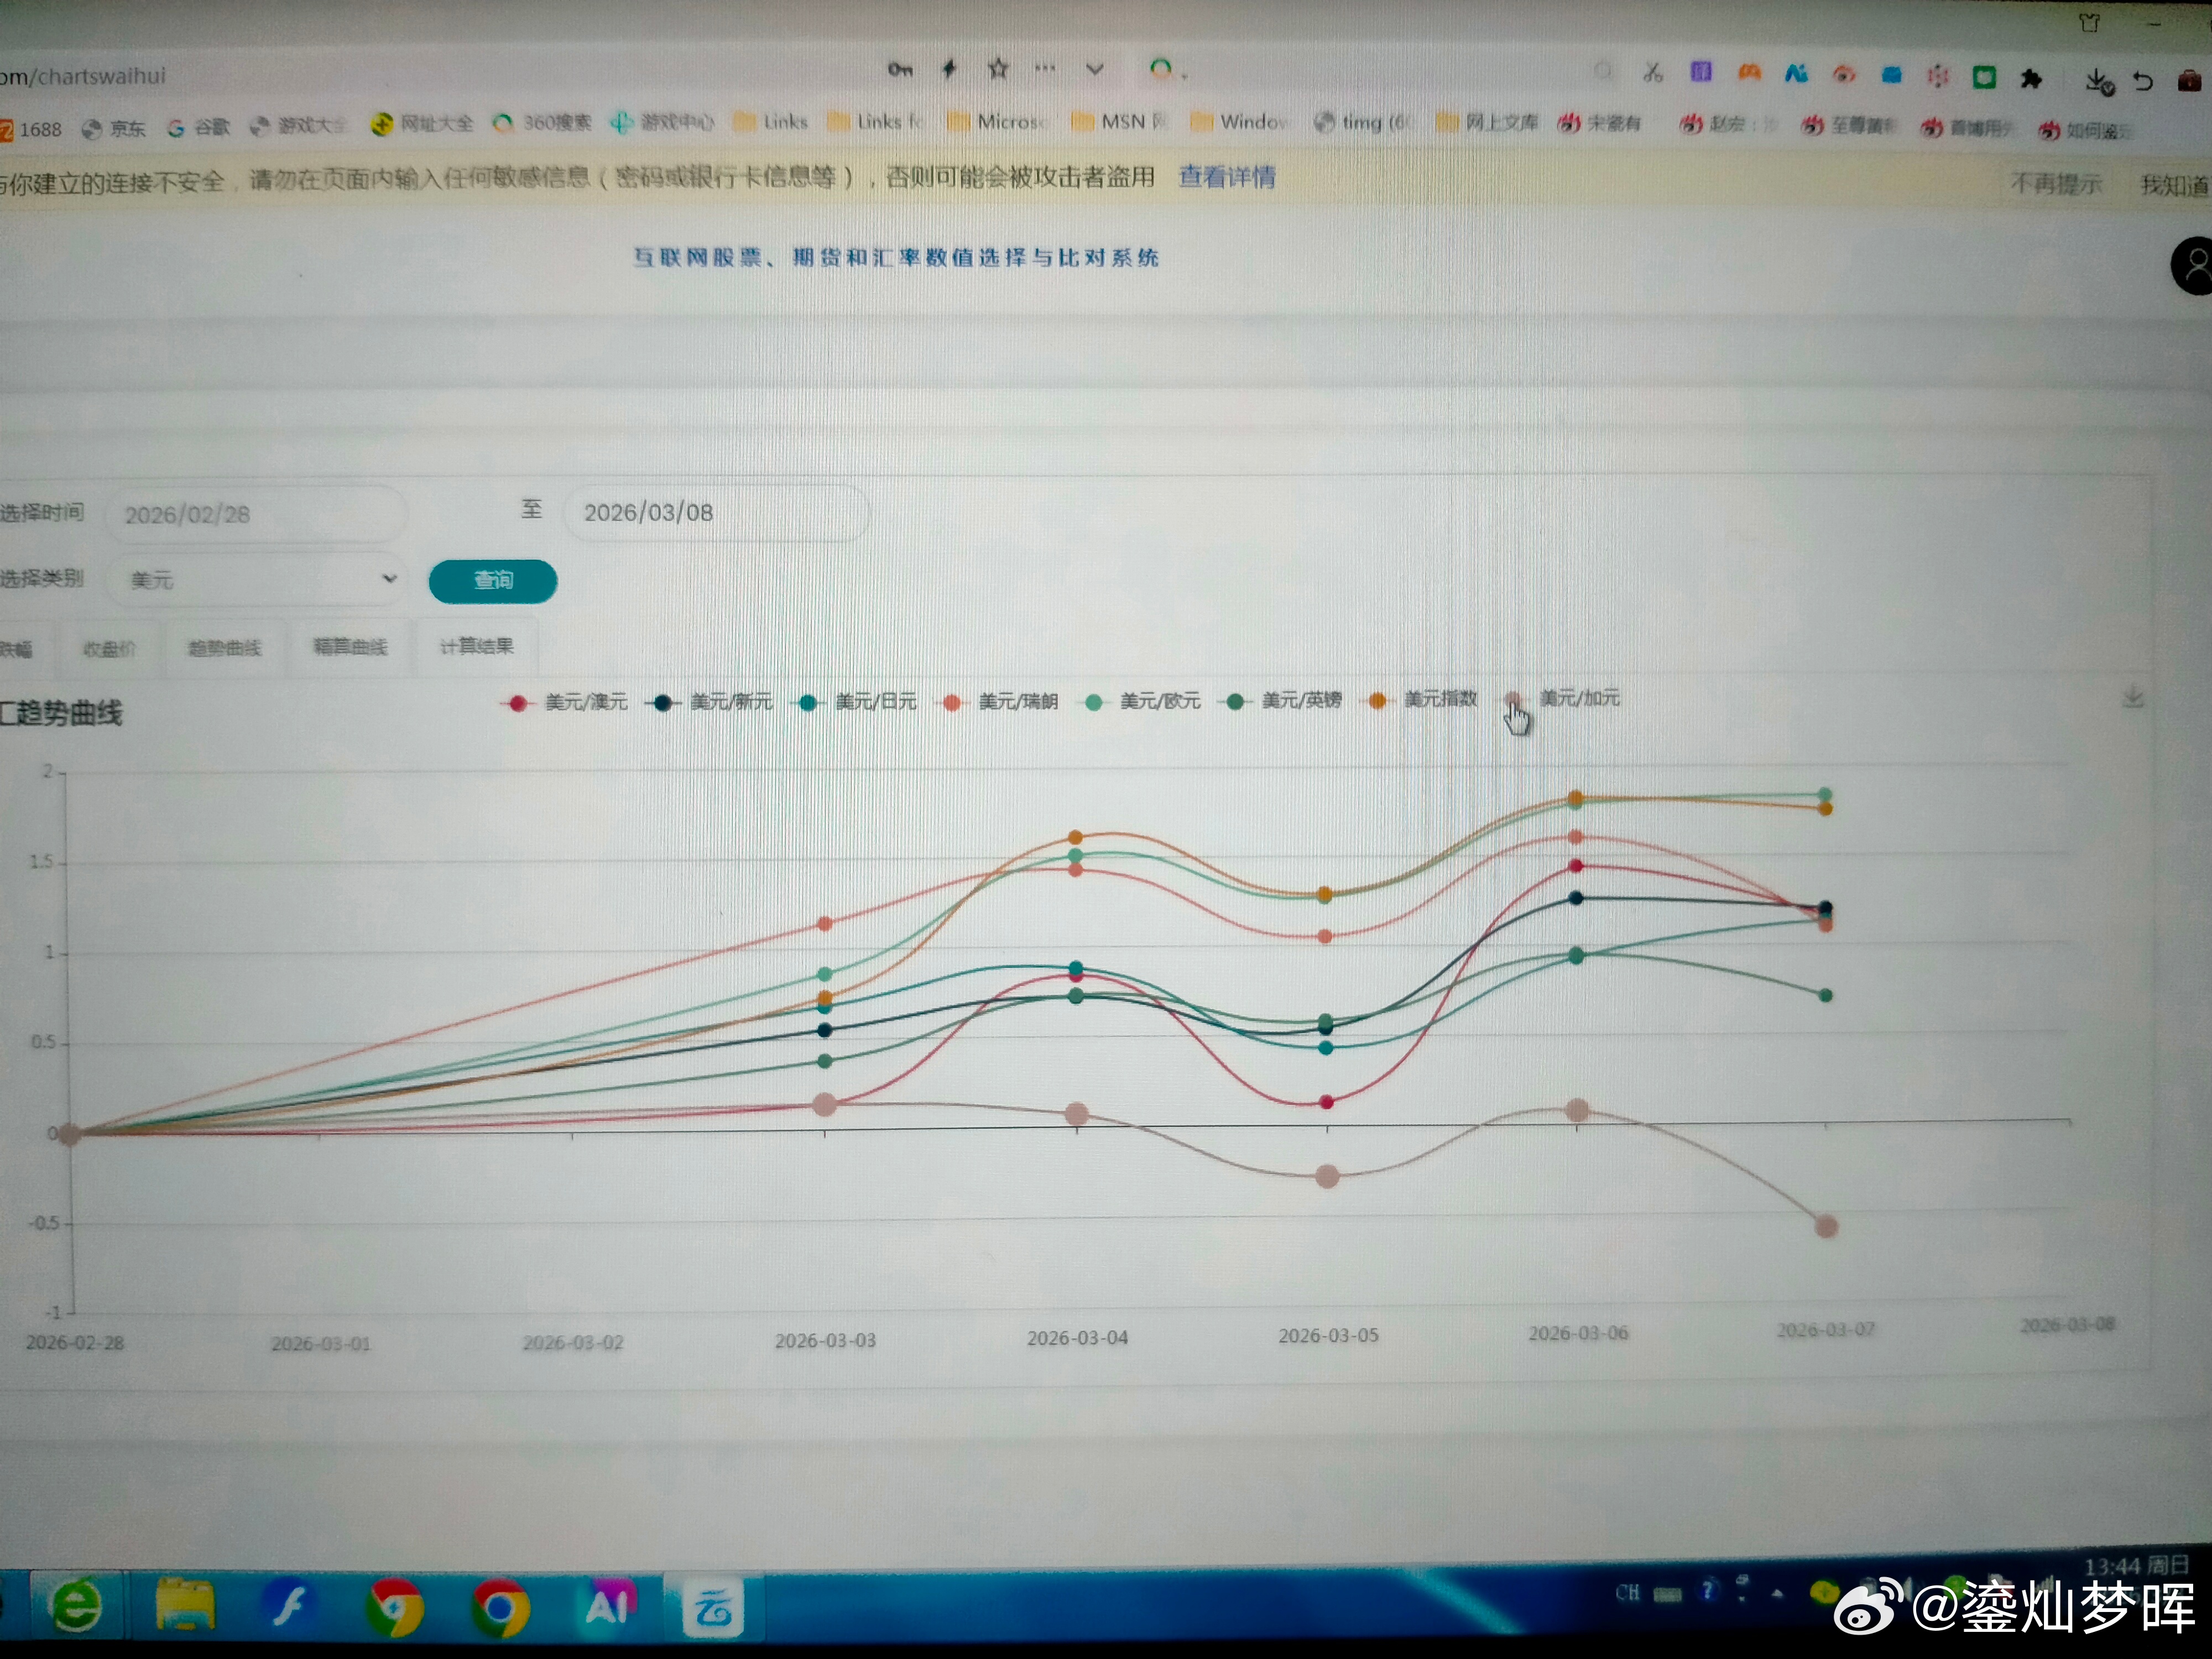Image resolution: width=2212 pixels, height=1659 pixels.
Task: Click the 查询 query button
Action: tap(493, 580)
